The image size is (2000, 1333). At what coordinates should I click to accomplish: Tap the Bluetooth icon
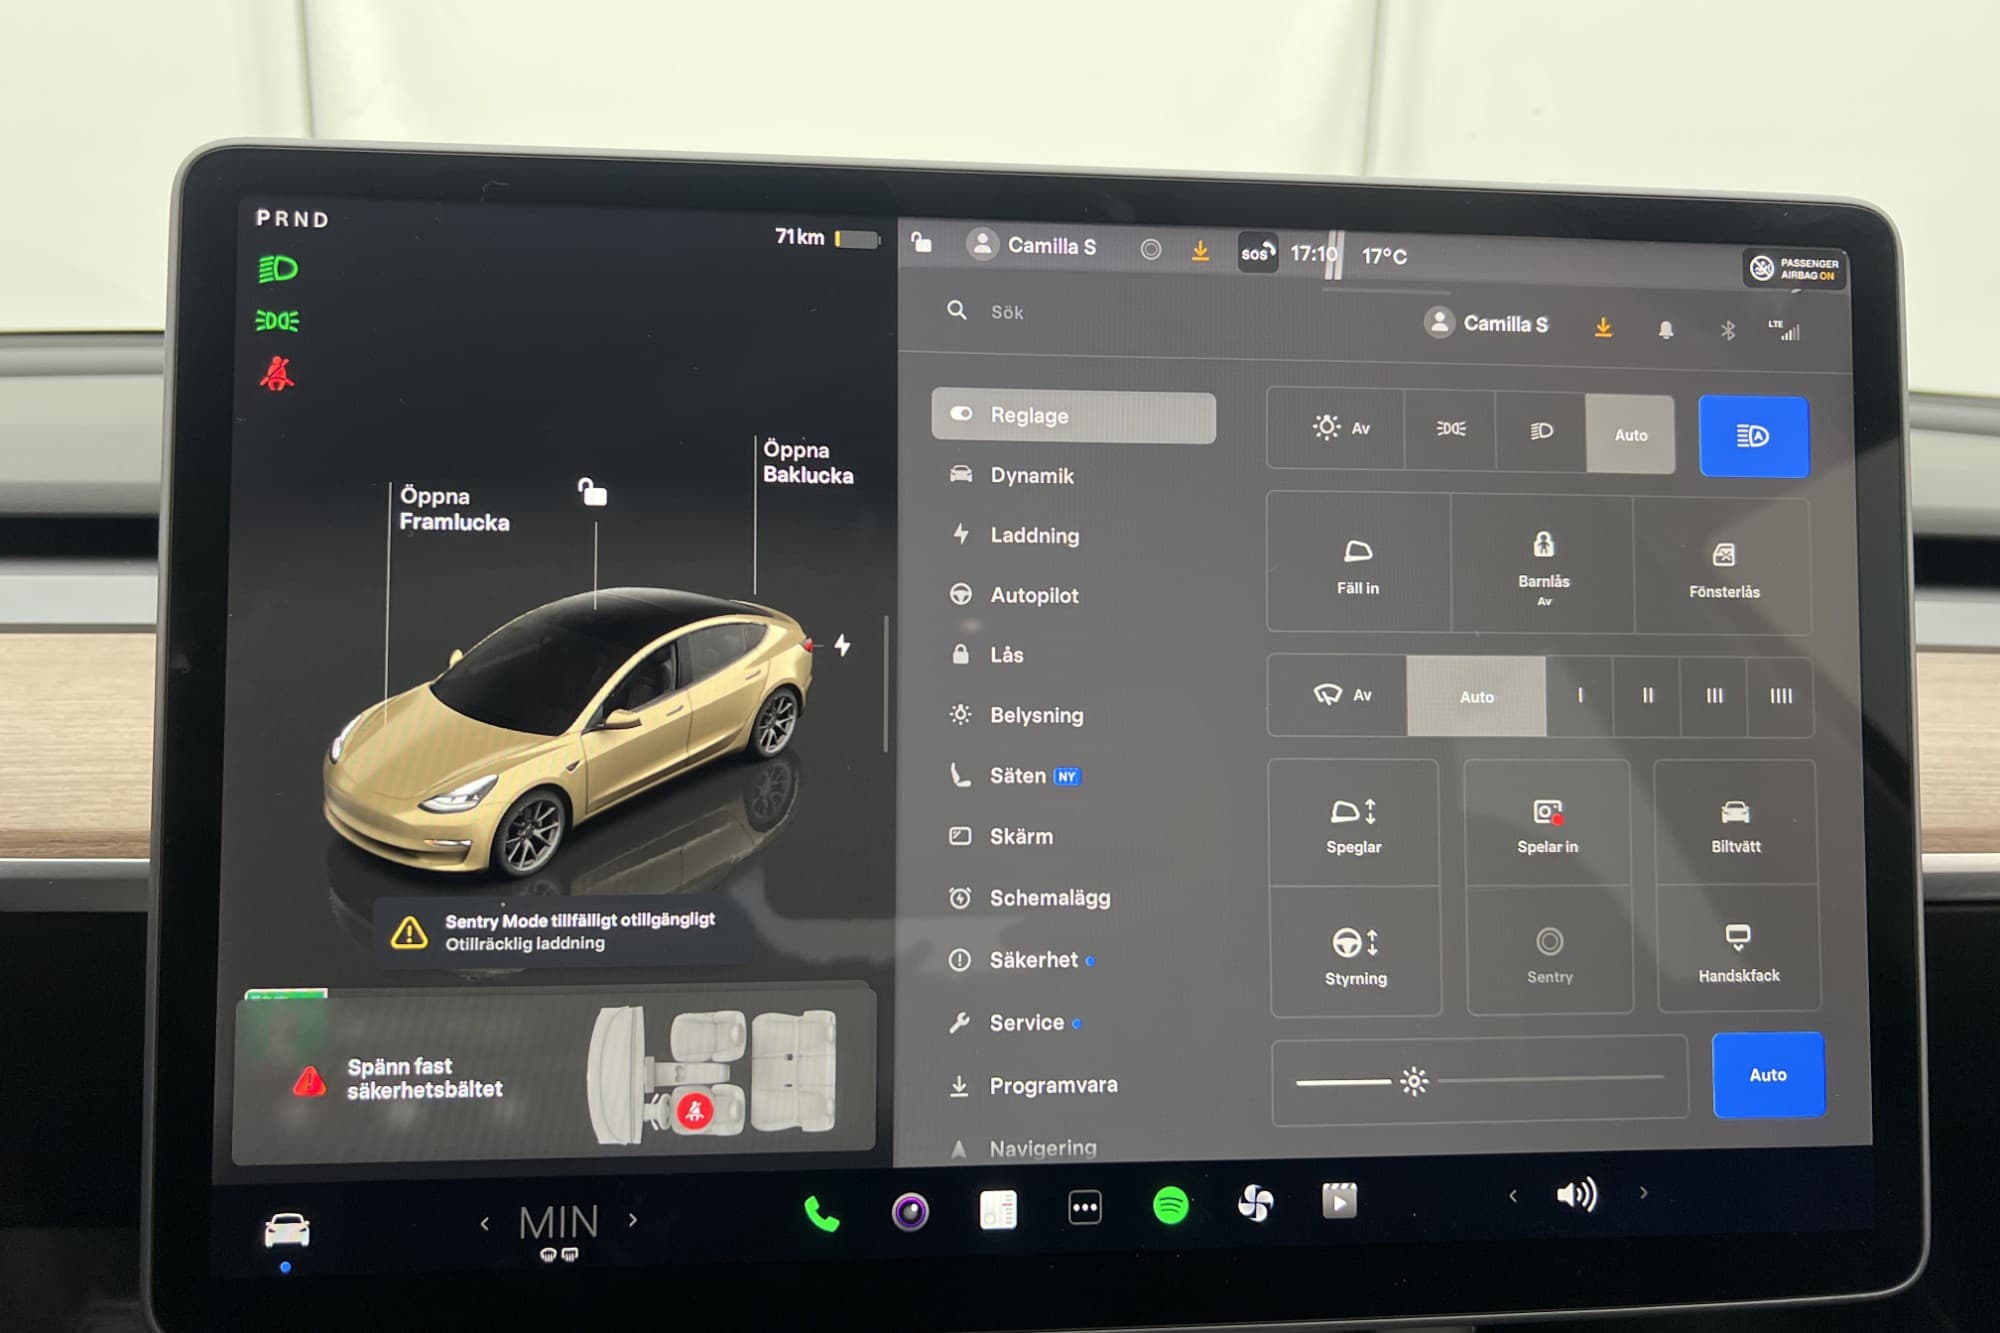tap(1727, 330)
